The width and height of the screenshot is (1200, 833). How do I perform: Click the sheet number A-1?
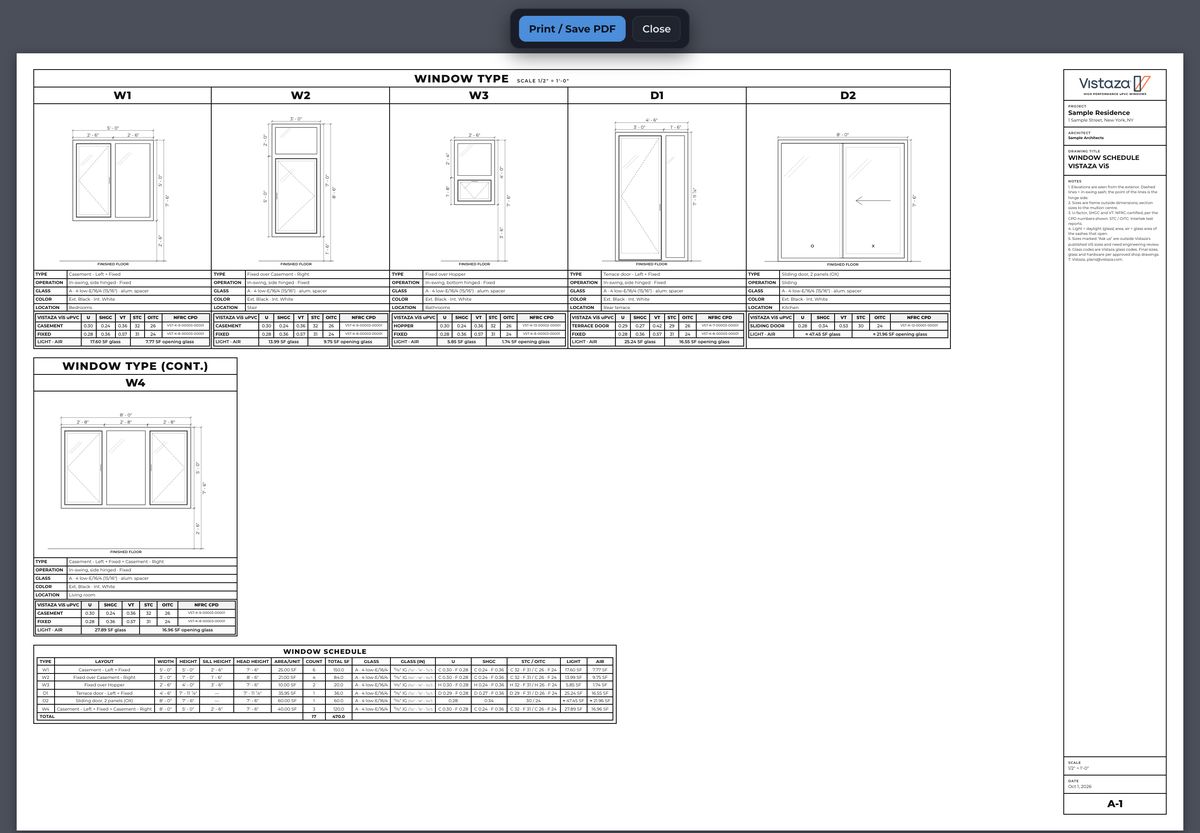(x=1115, y=804)
